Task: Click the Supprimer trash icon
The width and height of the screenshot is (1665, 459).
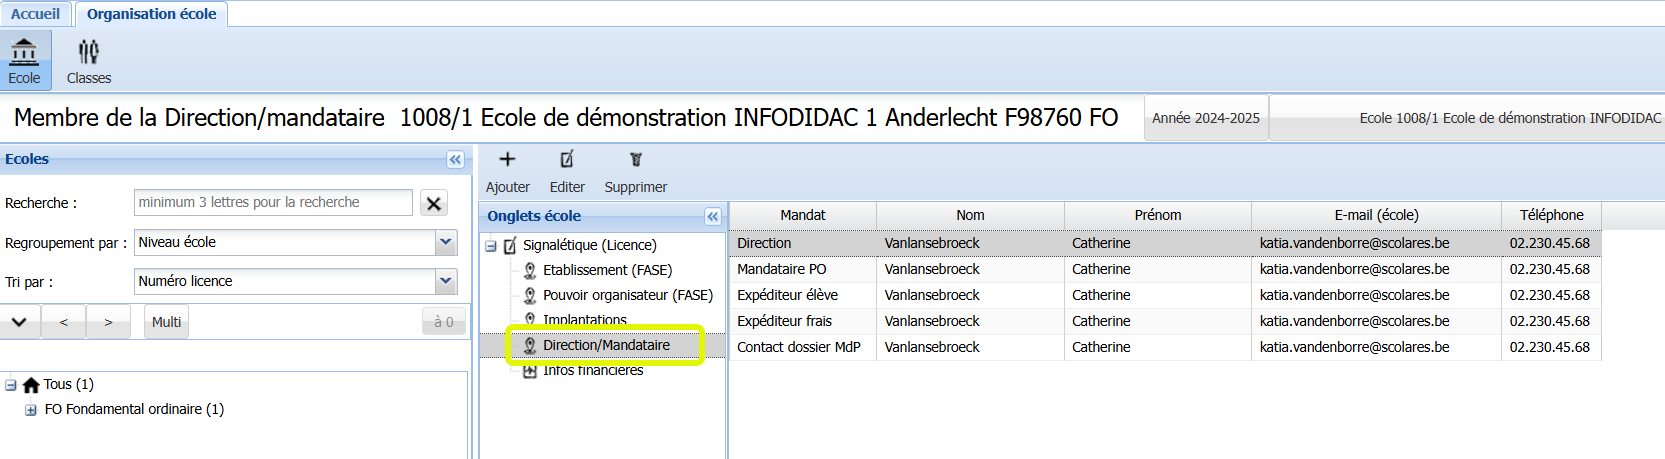Action: [635, 159]
